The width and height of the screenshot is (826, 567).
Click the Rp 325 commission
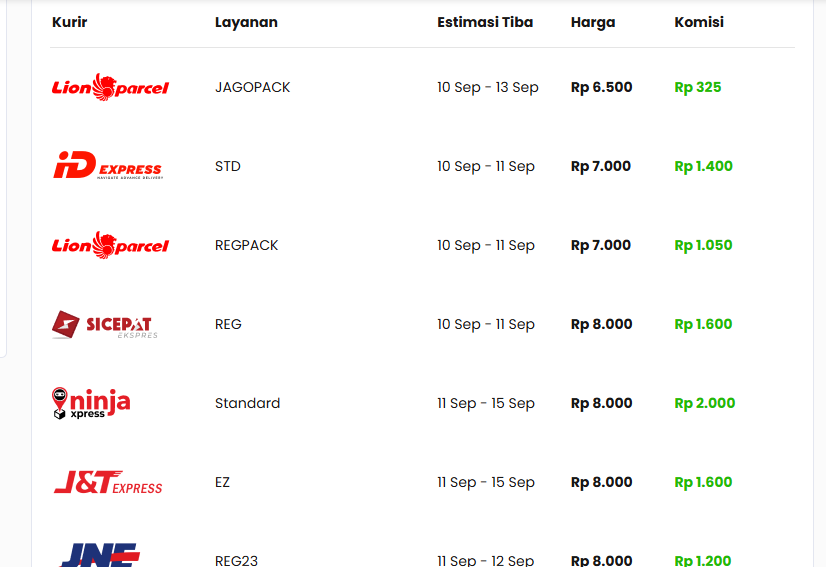tap(698, 87)
